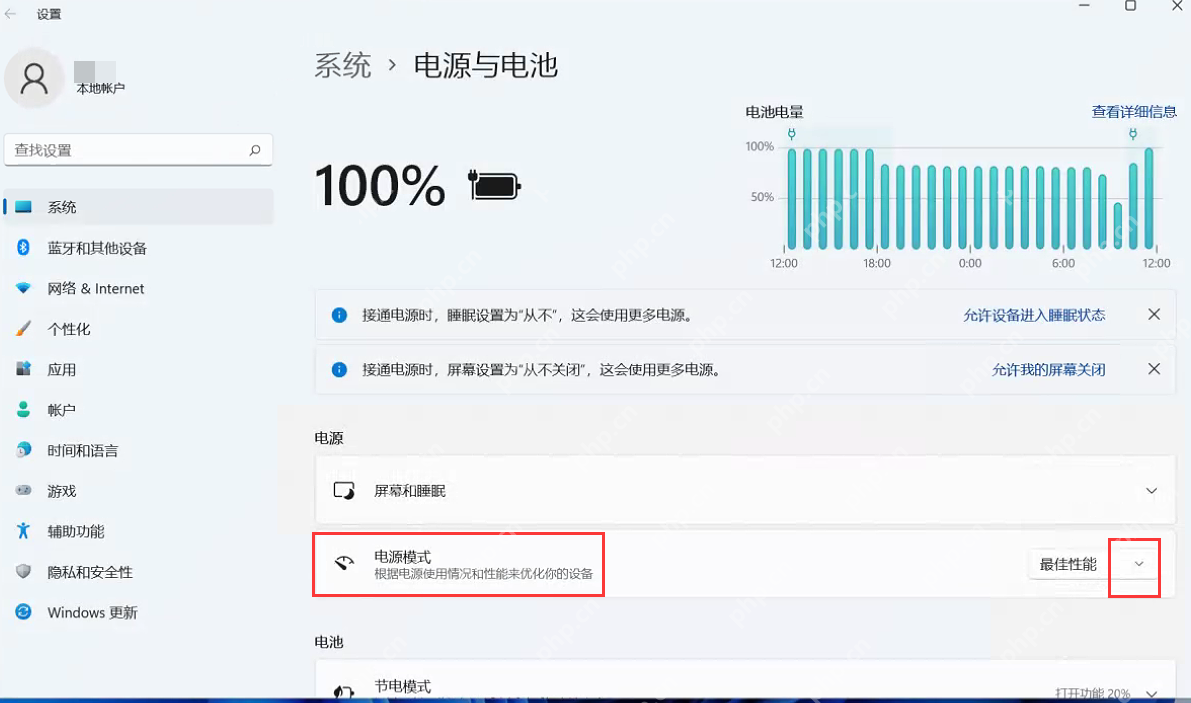Screen dimensions: 1191x703
Task: Click the search magnifier icon
Action: click(x=255, y=150)
